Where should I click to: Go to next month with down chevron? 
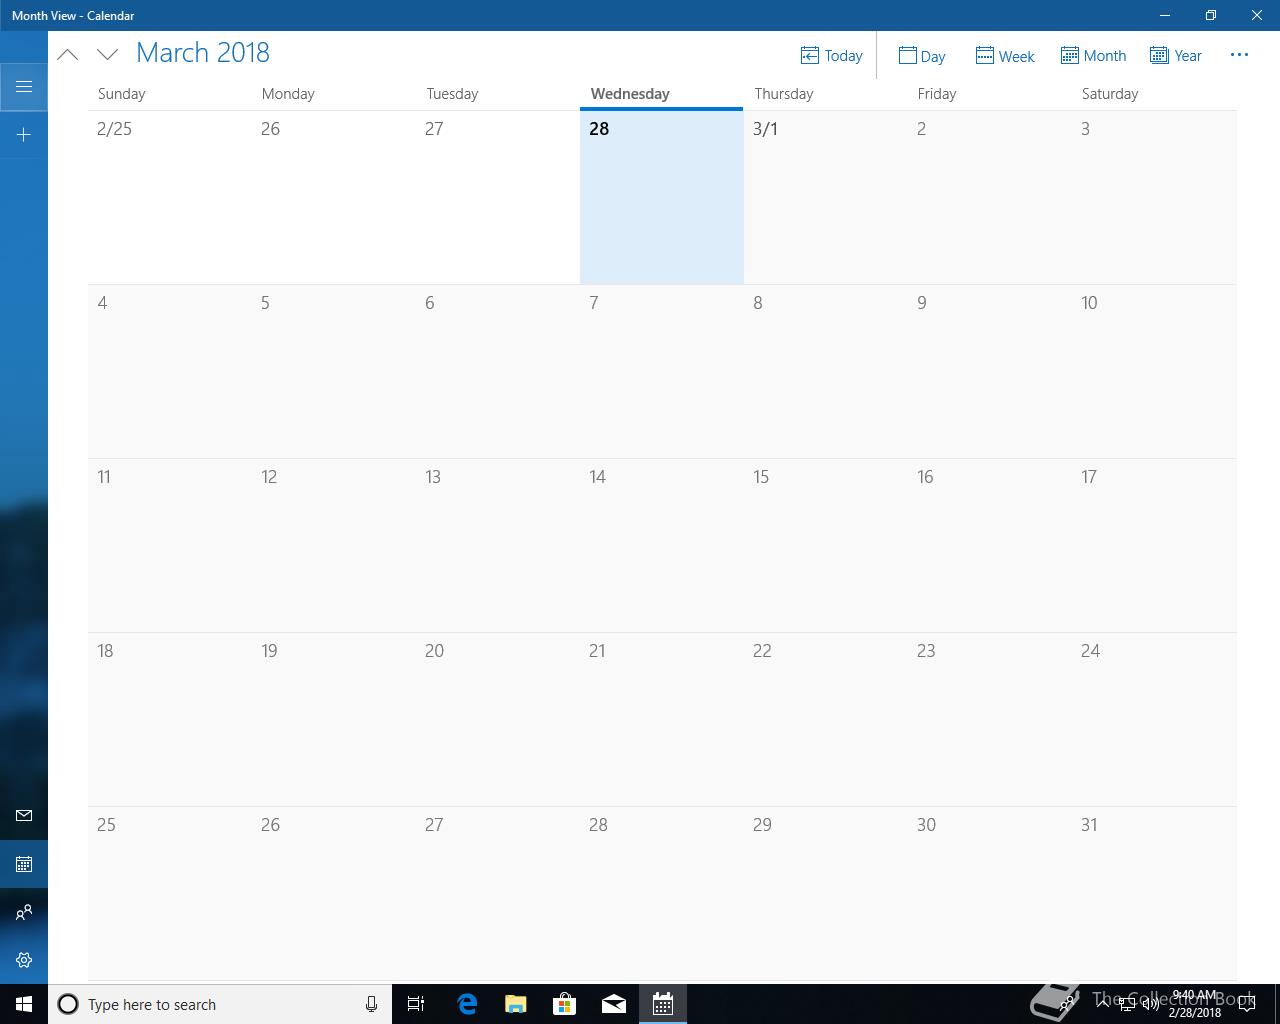(108, 55)
